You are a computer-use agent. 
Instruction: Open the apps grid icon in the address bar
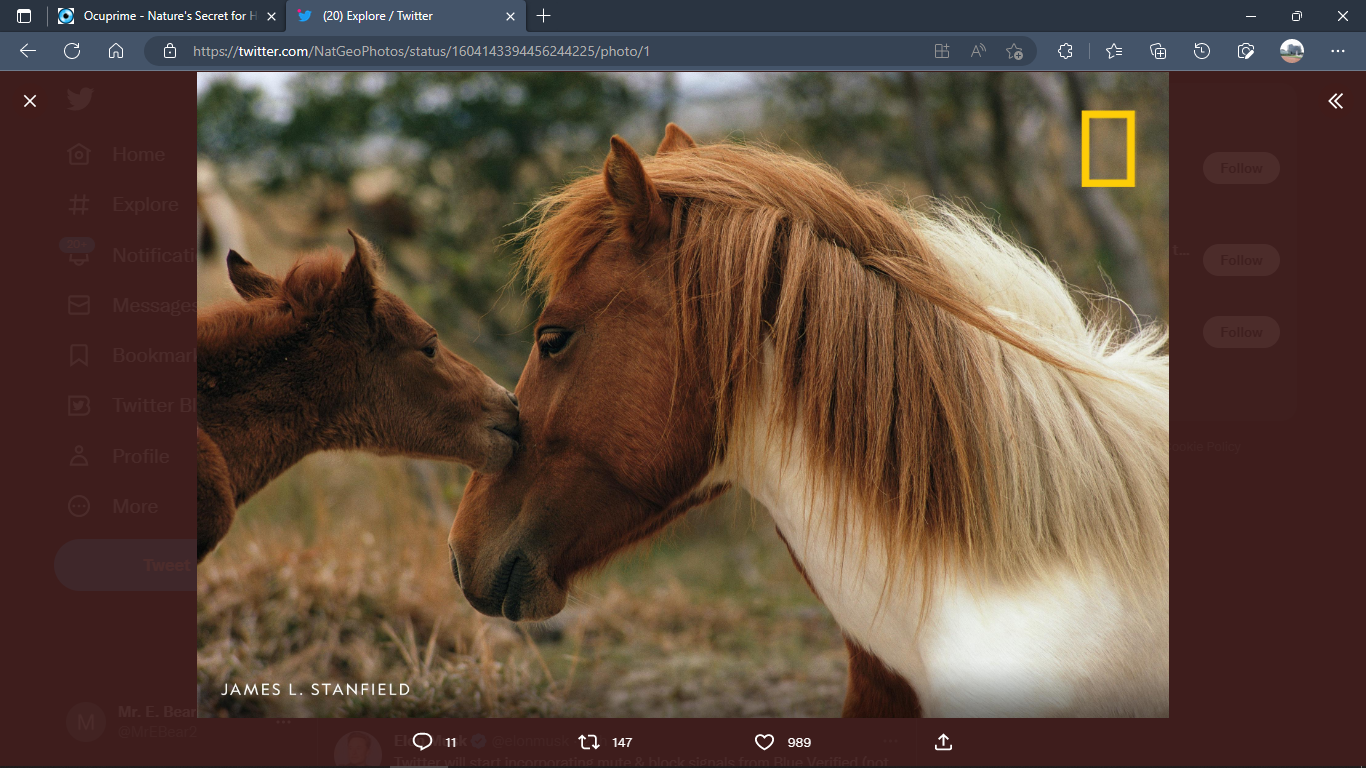pos(941,51)
